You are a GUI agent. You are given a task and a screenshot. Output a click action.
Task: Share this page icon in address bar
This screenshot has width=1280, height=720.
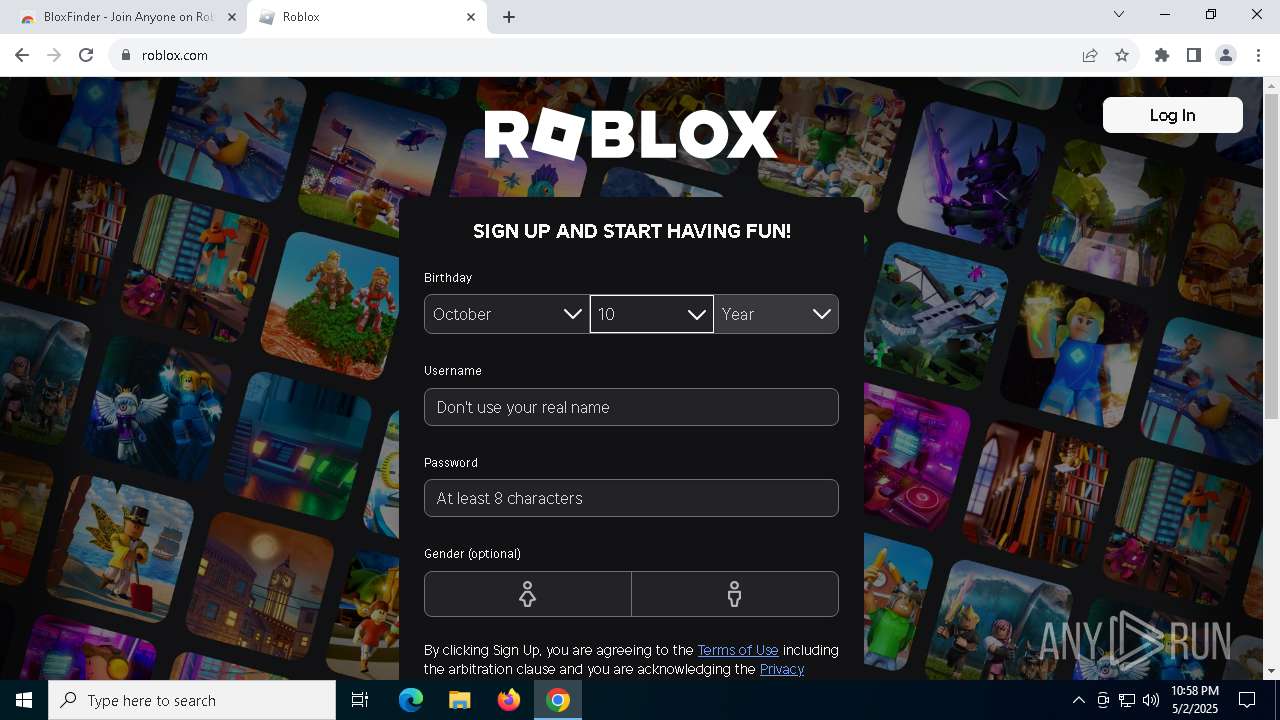pos(1090,55)
